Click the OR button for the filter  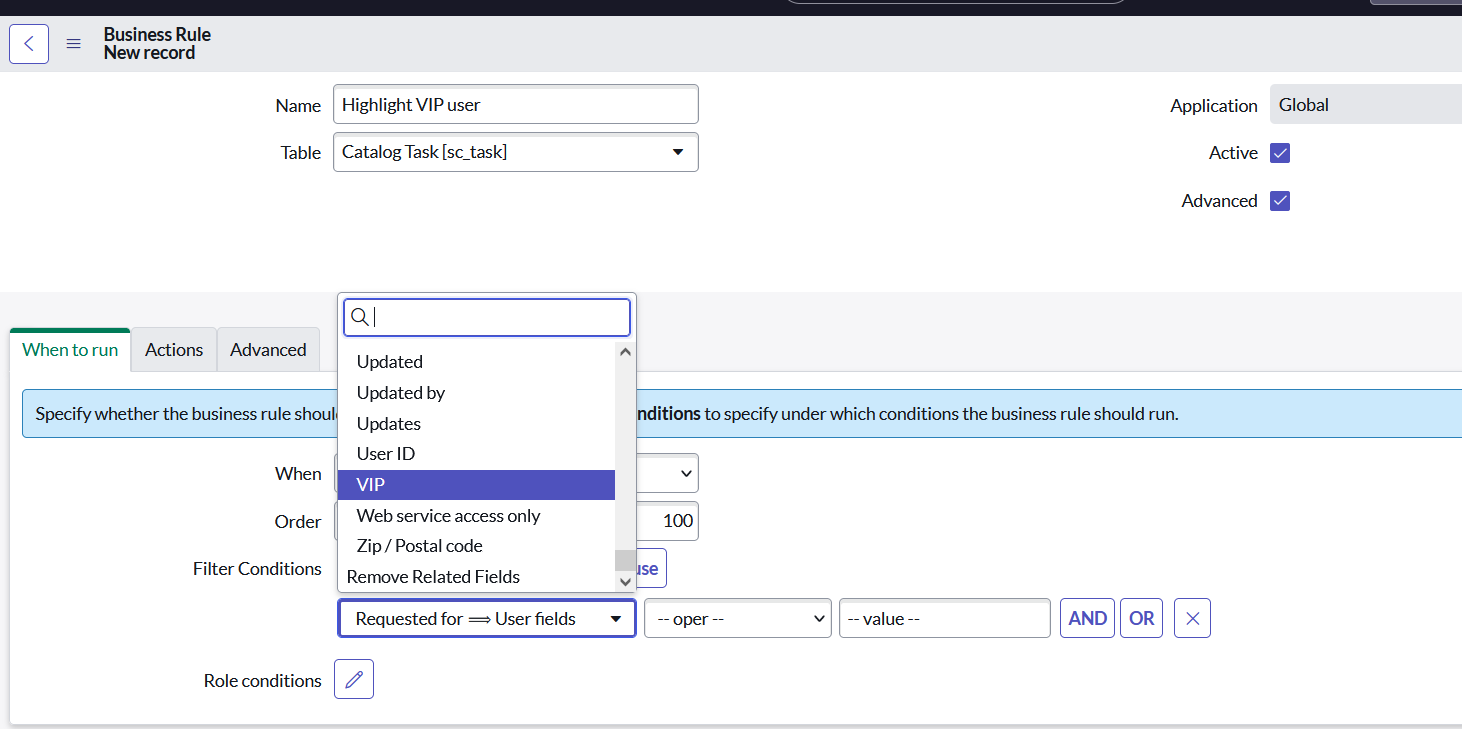1141,618
